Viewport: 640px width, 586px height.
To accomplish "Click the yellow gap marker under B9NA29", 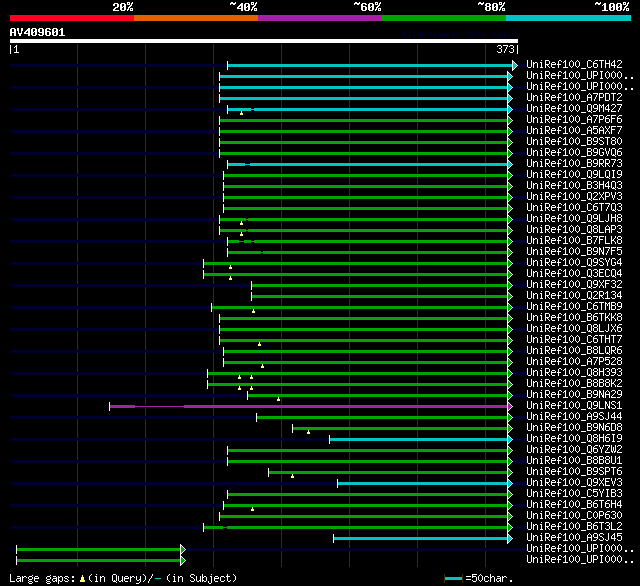I will pyautogui.click(x=278, y=399).
